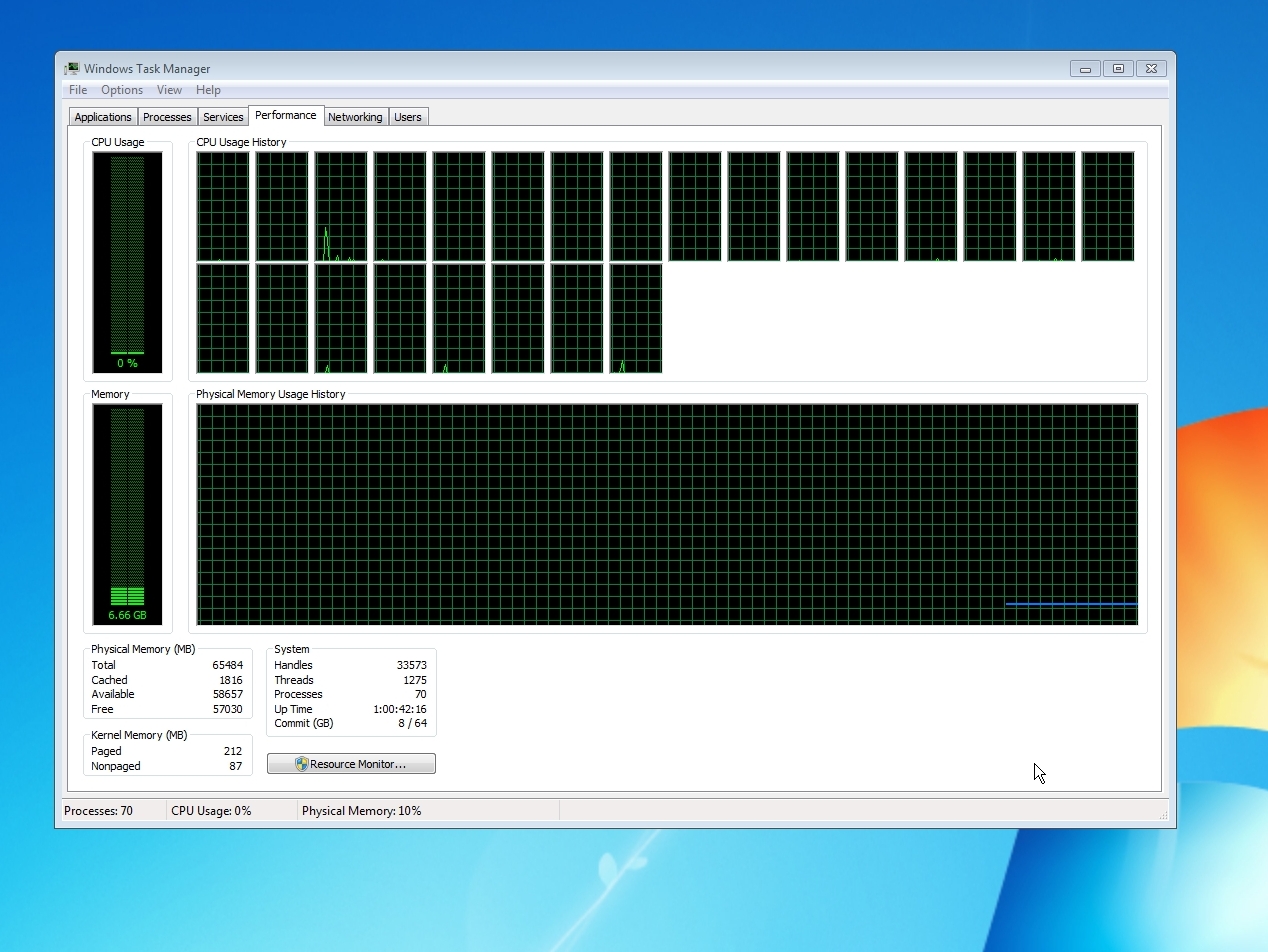Screen dimensions: 1268x952
Task: Click the Handles value 33573
Action: tap(411, 665)
